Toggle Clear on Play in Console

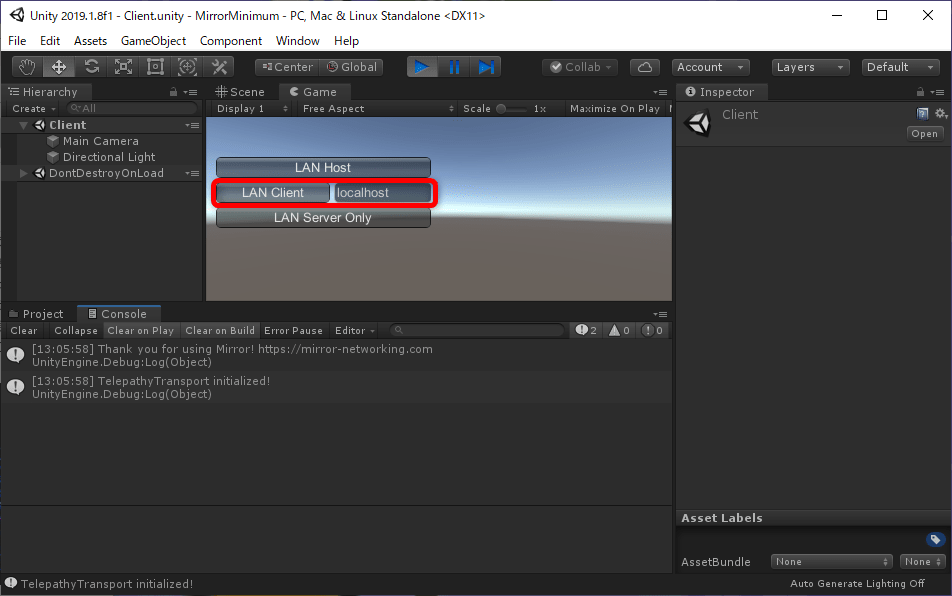(x=141, y=330)
